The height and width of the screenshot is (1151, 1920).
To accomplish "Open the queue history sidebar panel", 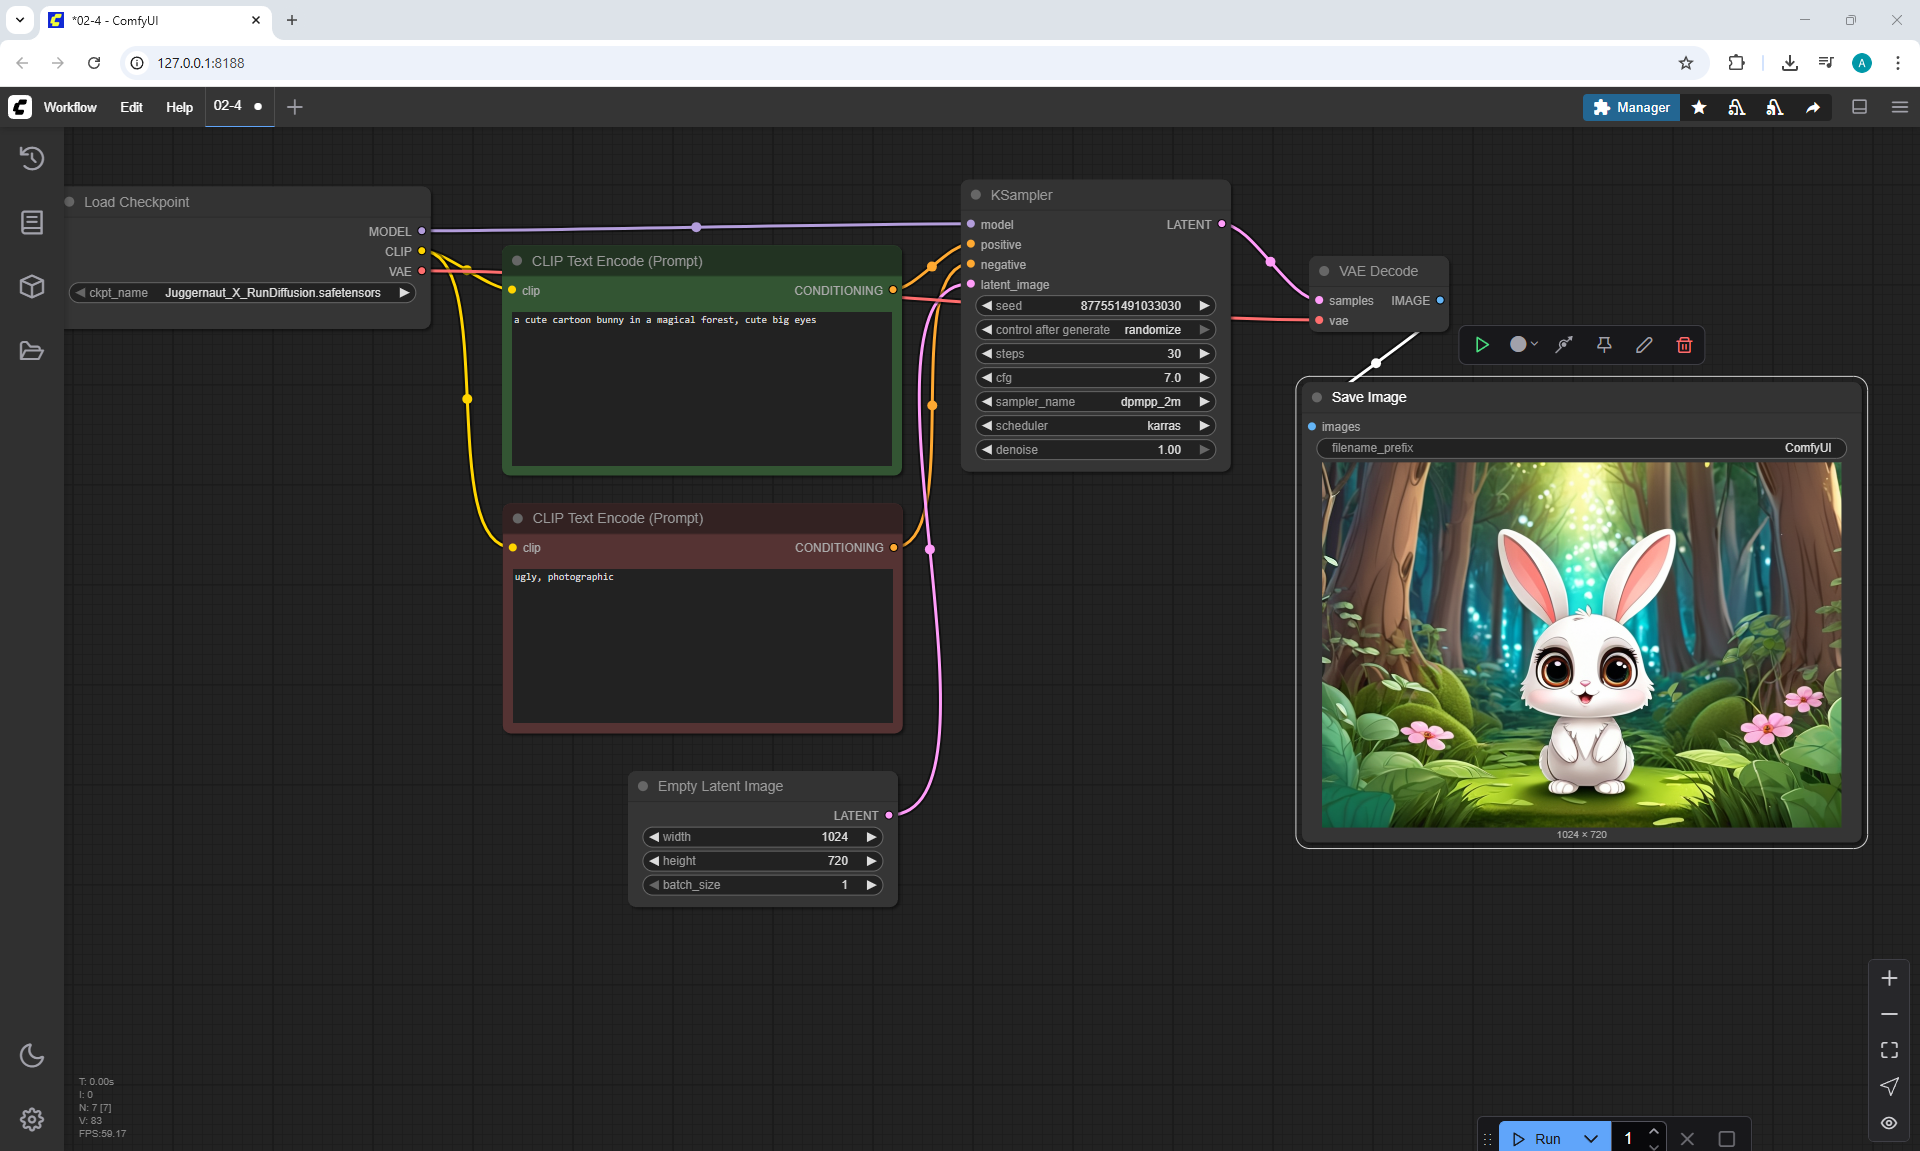I will pos(32,158).
